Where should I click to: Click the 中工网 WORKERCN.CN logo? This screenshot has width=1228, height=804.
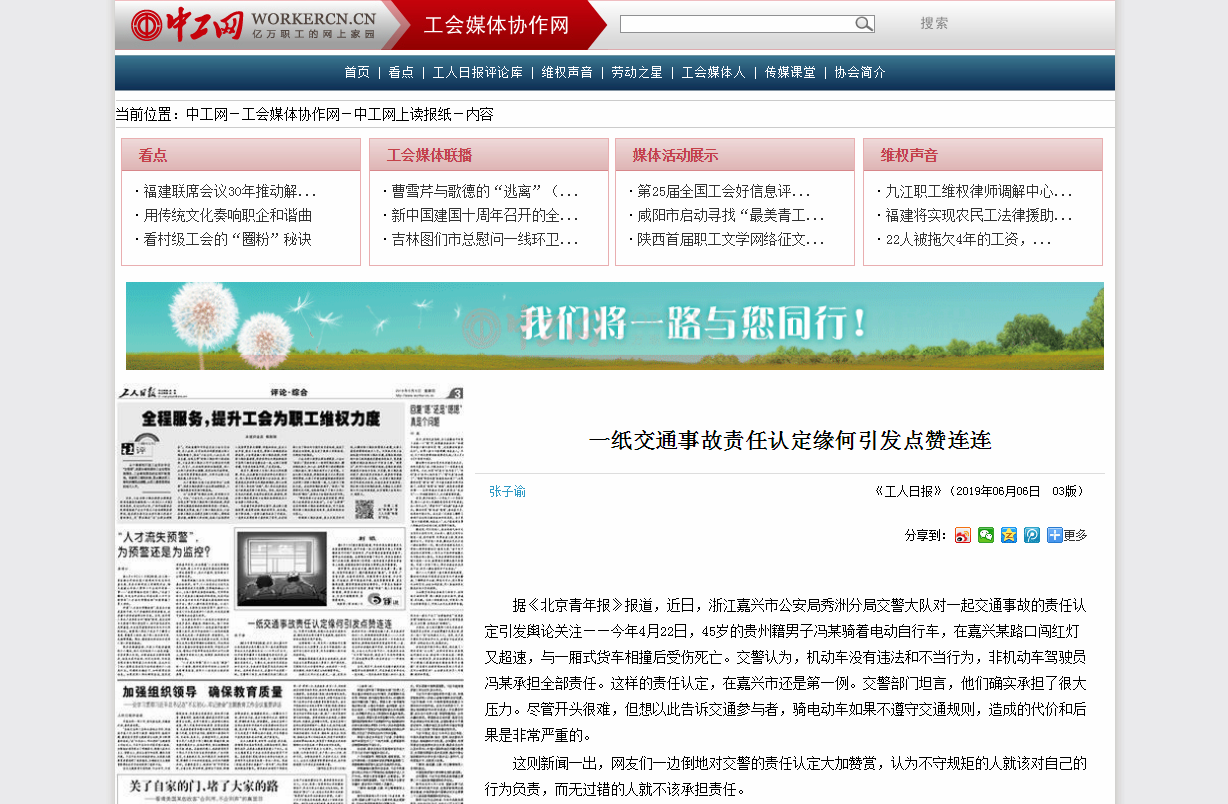[x=254, y=25]
